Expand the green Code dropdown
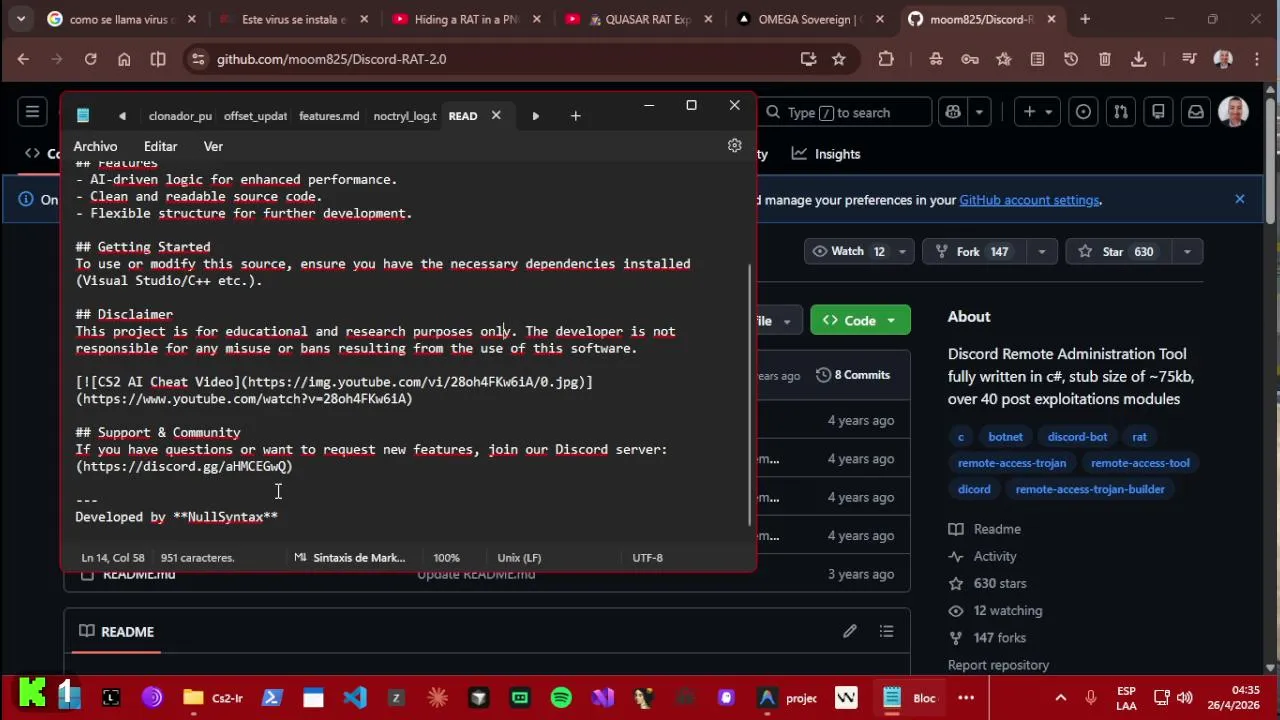The width and height of the screenshot is (1280, 720). tap(860, 320)
